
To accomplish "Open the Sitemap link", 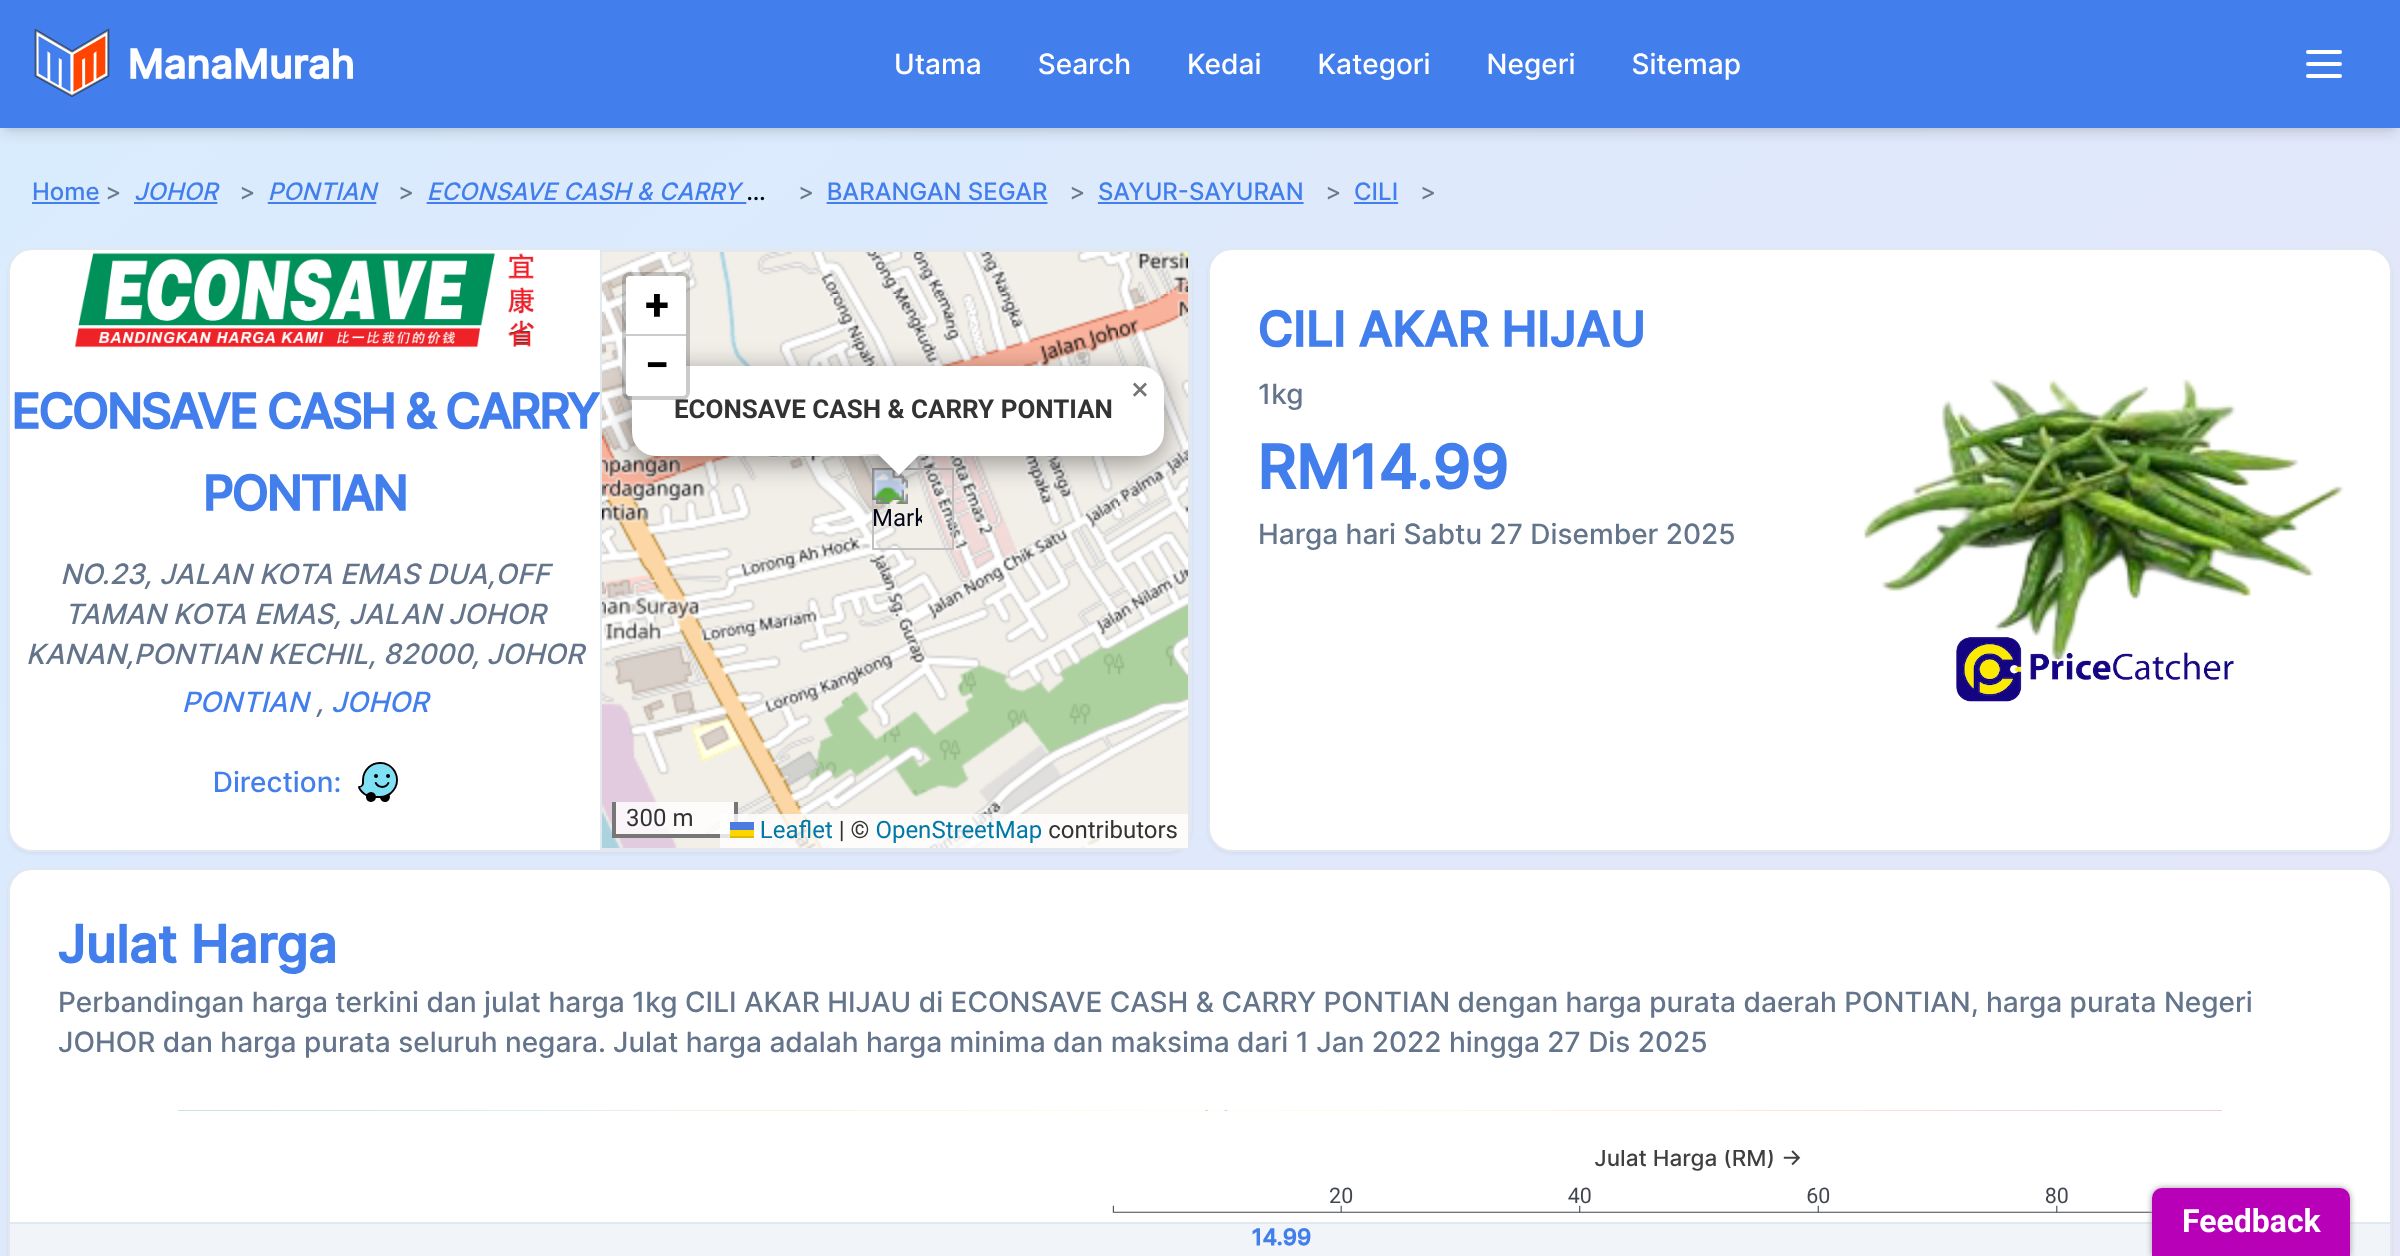I will click(1685, 64).
